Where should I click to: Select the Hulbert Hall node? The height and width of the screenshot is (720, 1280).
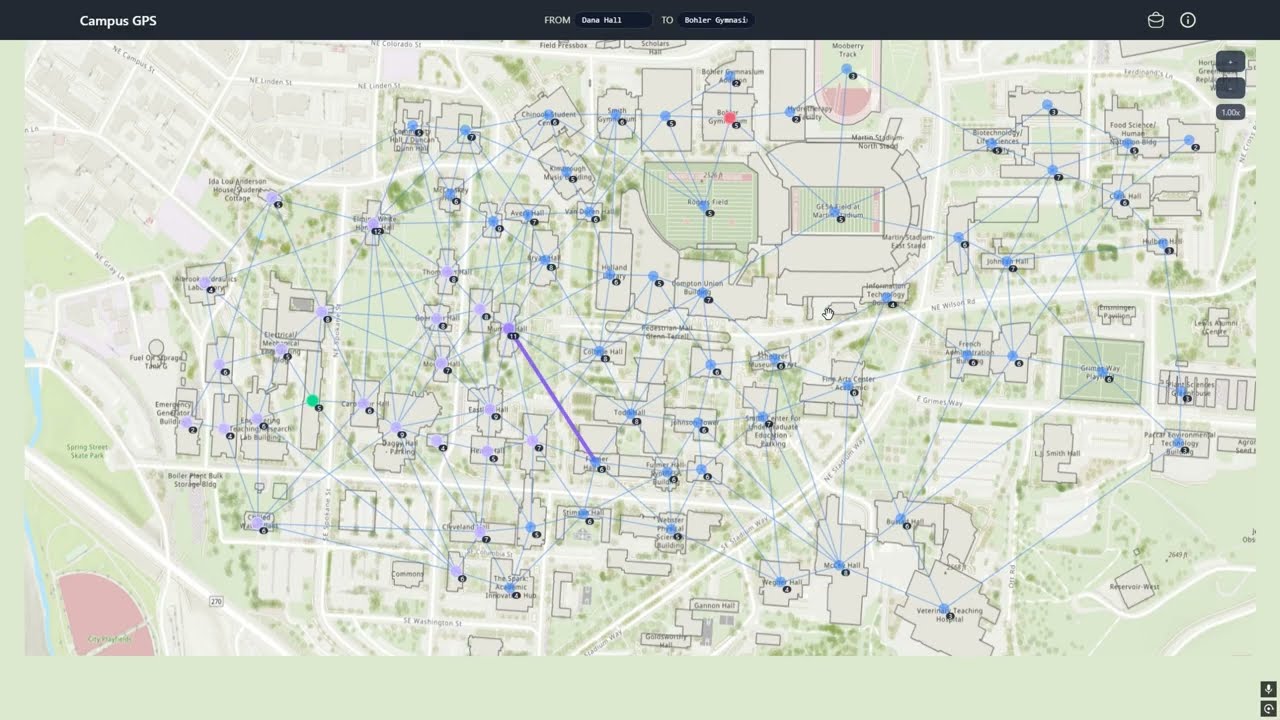(x=1164, y=242)
